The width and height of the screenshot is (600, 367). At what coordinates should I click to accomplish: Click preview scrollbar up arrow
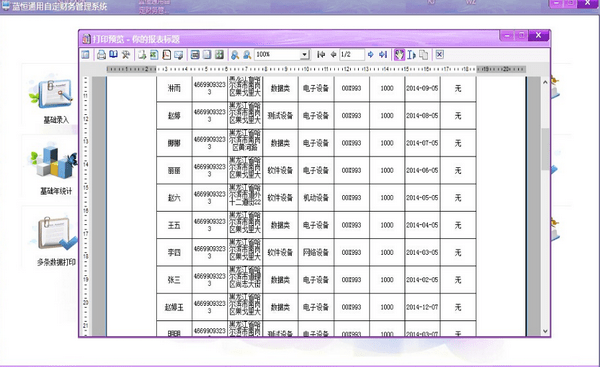[x=545, y=82]
